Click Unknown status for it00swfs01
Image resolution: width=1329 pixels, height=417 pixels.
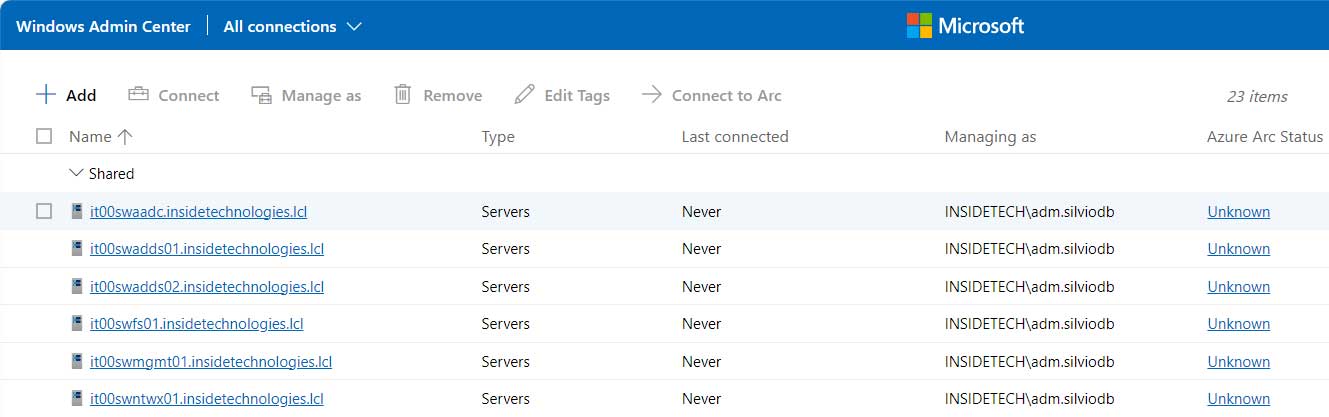click(x=1239, y=323)
